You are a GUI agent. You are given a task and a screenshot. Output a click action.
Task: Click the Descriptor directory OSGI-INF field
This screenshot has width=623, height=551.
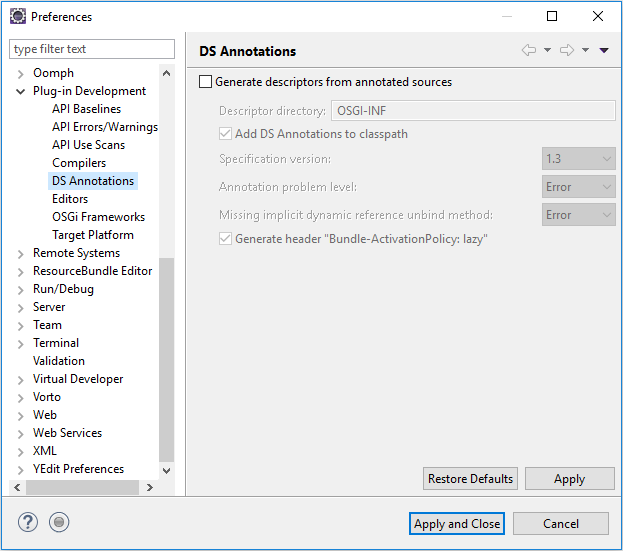[x=473, y=111]
